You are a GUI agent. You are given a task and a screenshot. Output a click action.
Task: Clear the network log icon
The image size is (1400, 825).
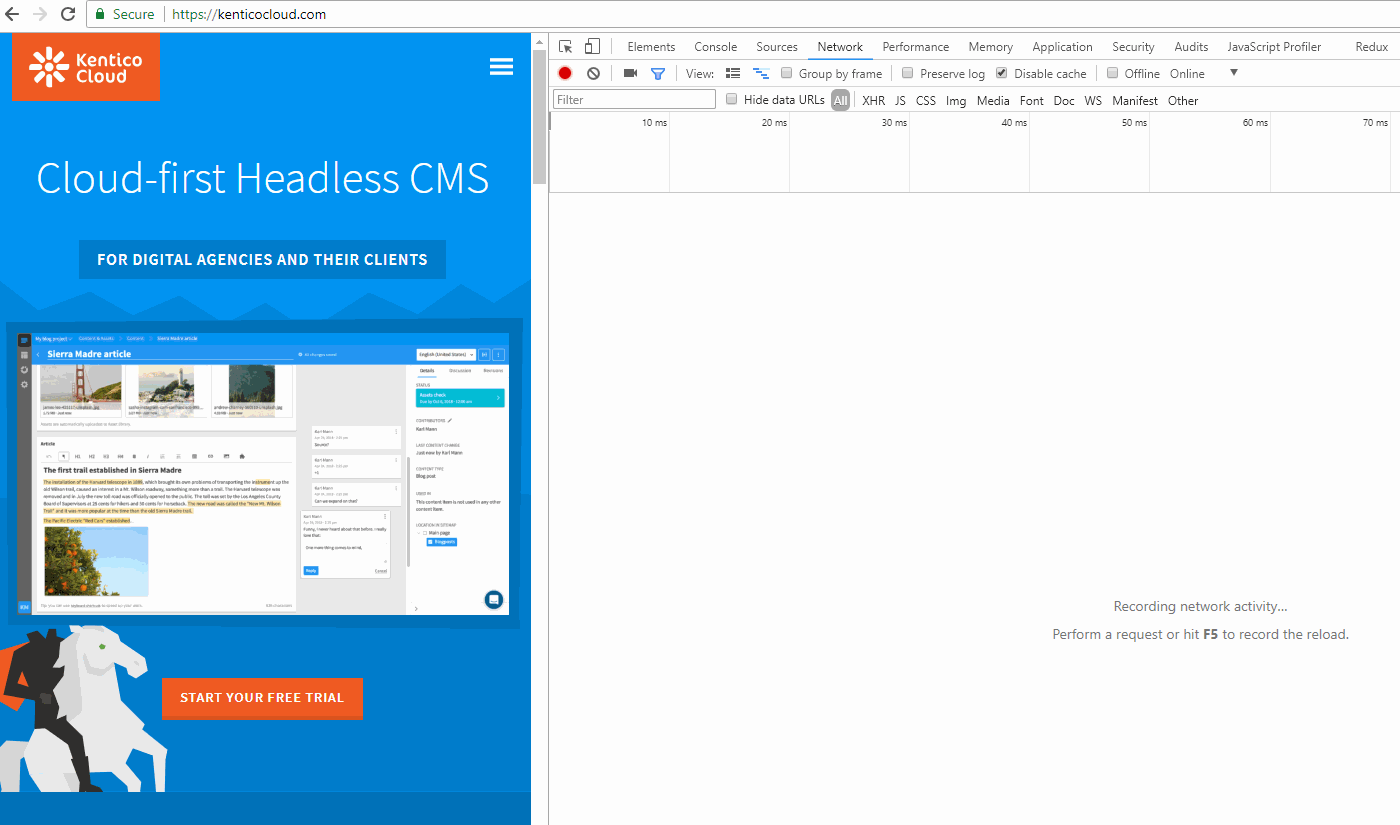coord(593,73)
